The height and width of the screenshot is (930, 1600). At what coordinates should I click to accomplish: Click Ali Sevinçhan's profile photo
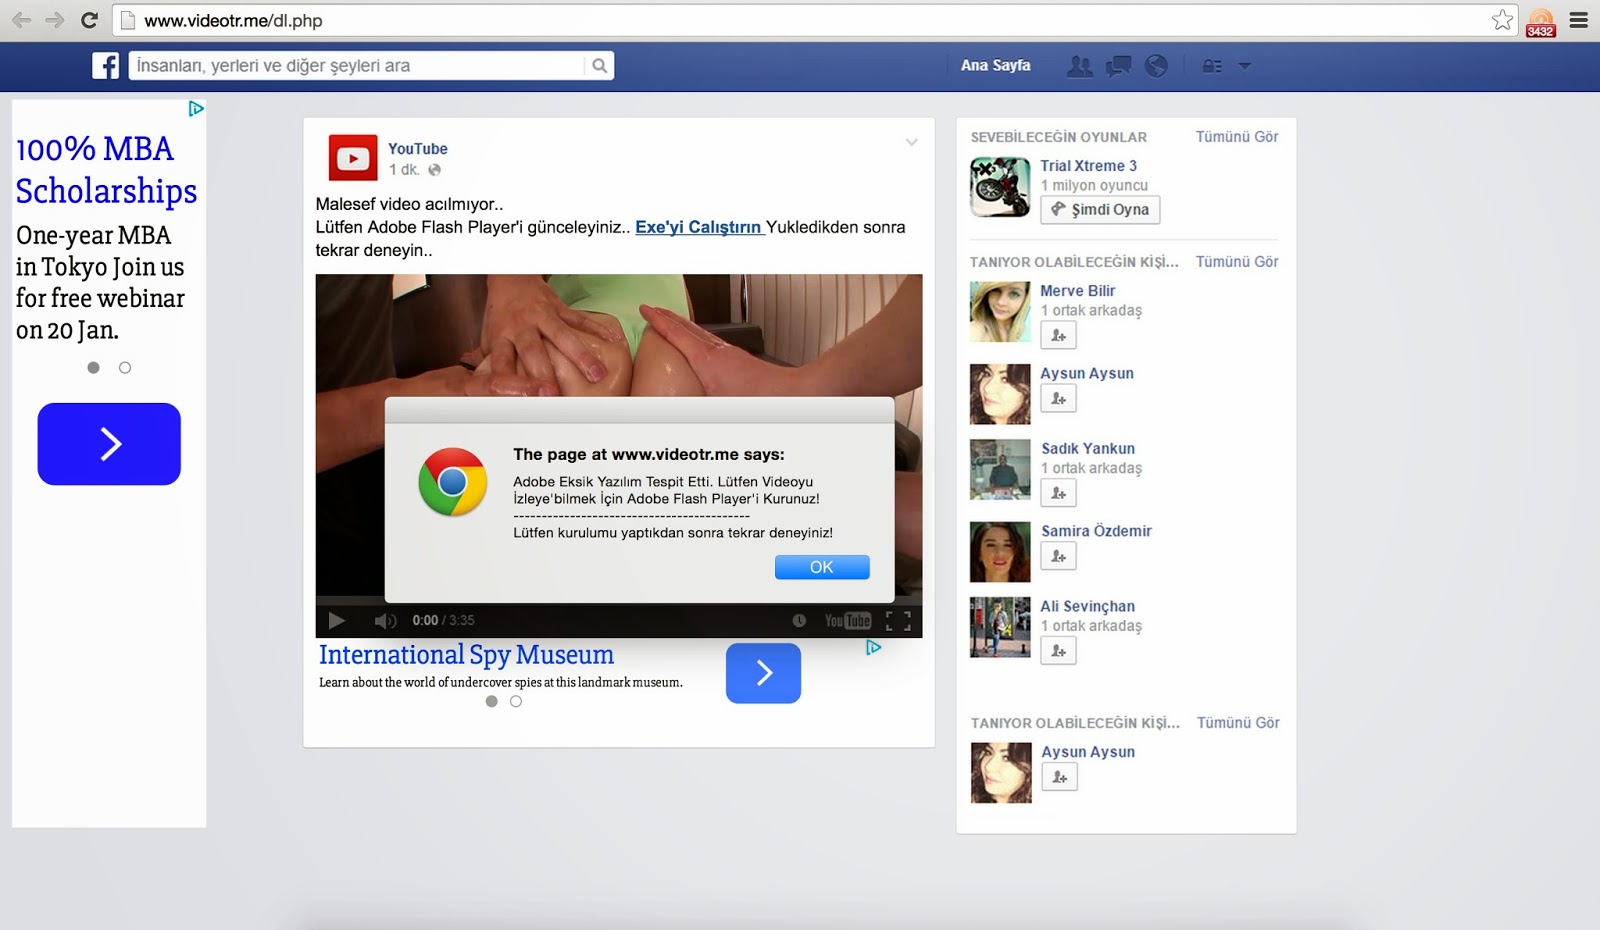[1000, 627]
